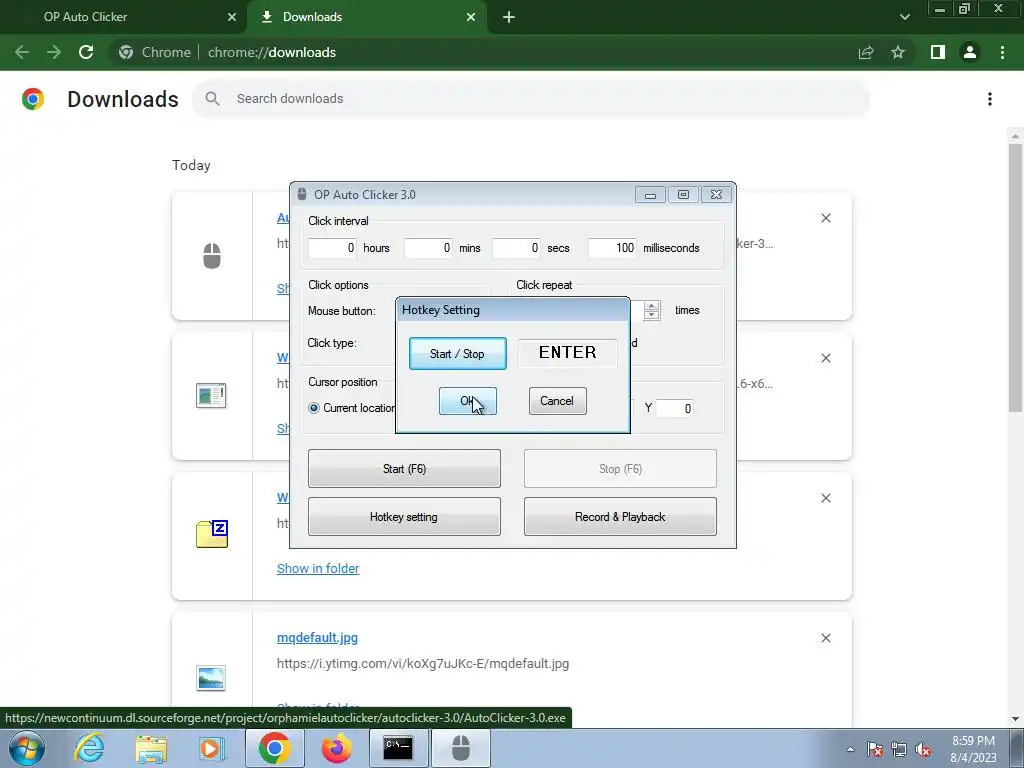Click the Chrome taskbar icon
Viewport: 1024px width, 768px height.
coord(274,748)
